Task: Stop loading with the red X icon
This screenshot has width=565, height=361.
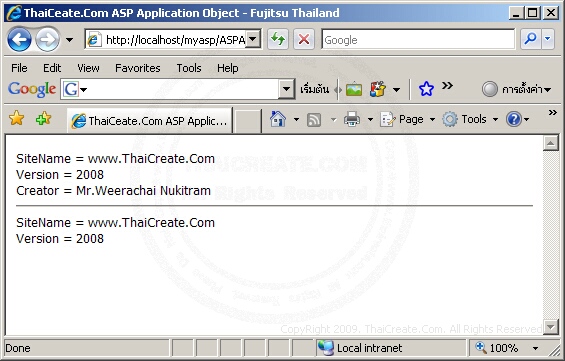Action: [x=304, y=39]
